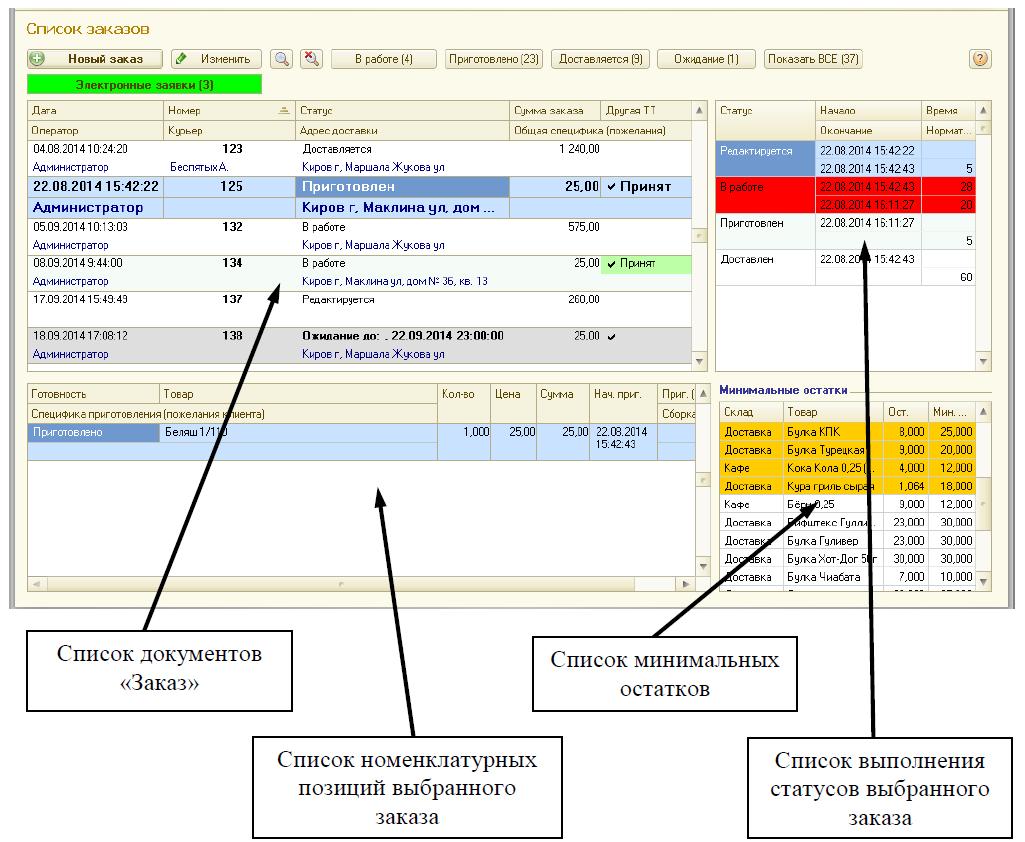Select the Булка Гуливер stock row
Screen dimensions: 1025x842
point(847,541)
